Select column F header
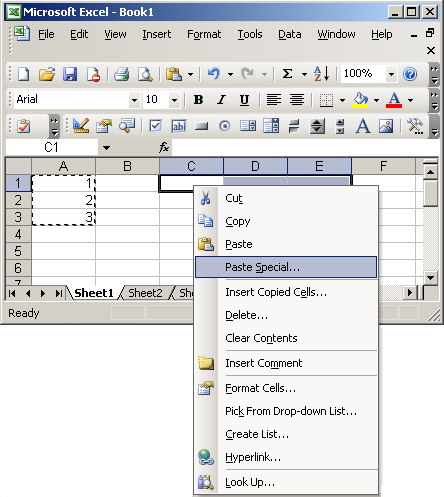This screenshot has width=444, height=497. tap(383, 166)
